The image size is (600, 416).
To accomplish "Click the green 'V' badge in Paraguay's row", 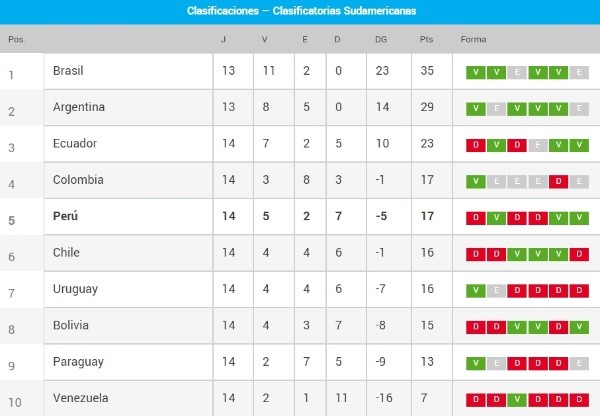I will click(476, 364).
